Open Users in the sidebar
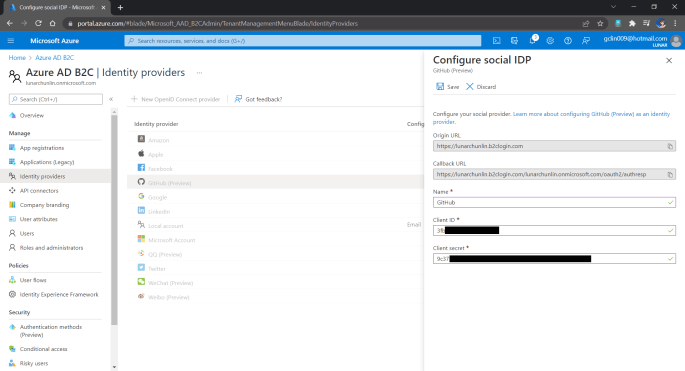 [27, 233]
